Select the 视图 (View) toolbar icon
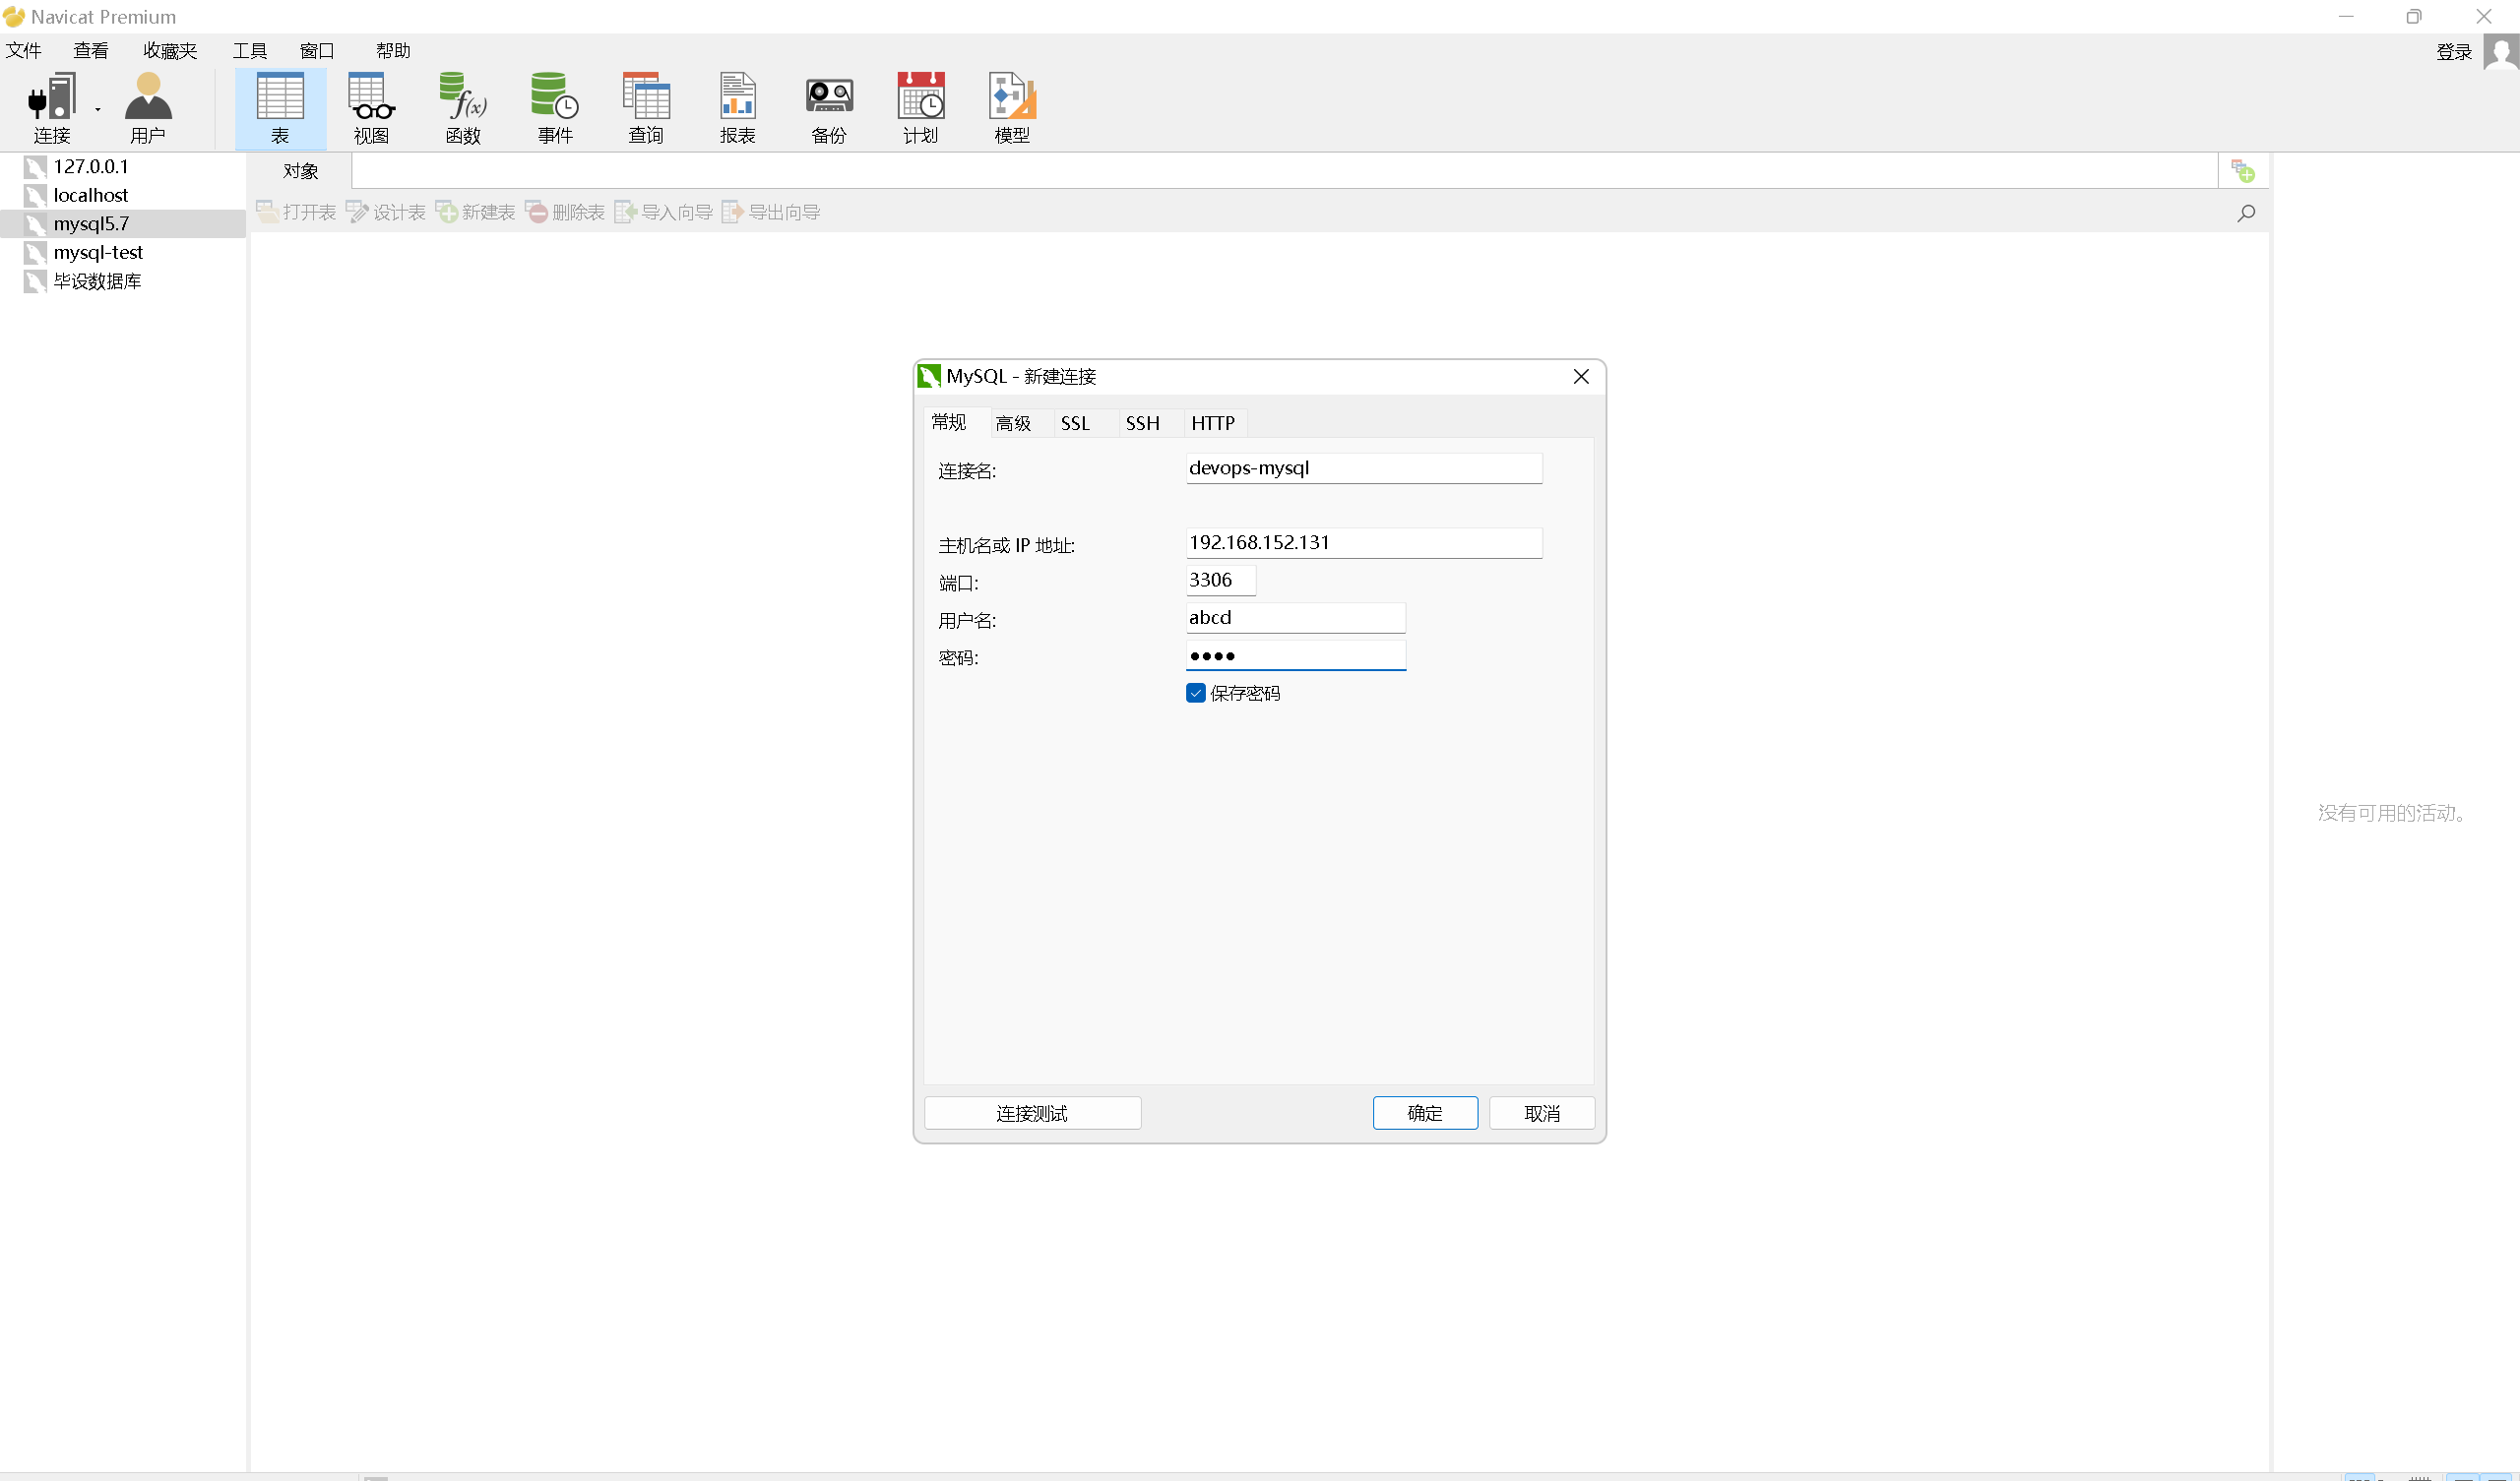The image size is (2520, 1481). (372, 108)
